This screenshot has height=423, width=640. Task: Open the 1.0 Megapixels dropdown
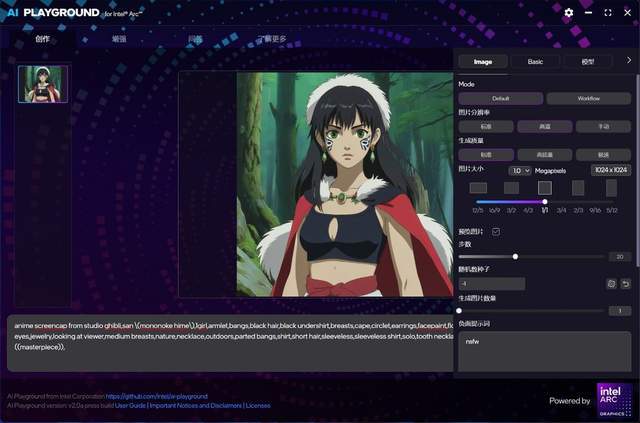pos(520,171)
